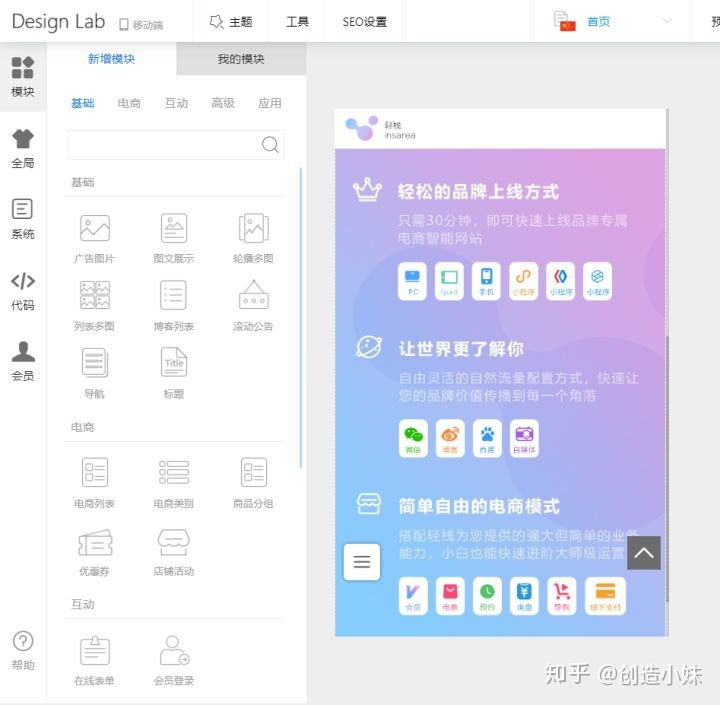This screenshot has height=705, width=720.
Task: Add the 电商类别 e-commerce category module
Action: coord(174,483)
